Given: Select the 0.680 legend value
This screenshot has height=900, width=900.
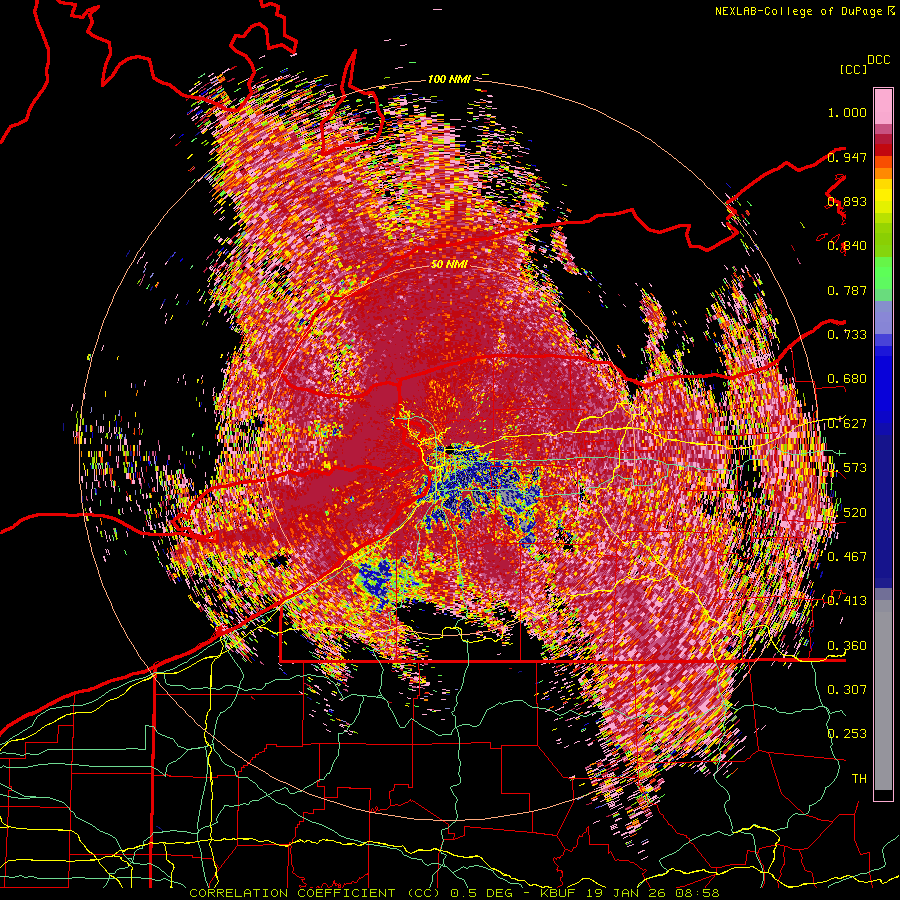Looking at the screenshot, I should (x=847, y=379).
